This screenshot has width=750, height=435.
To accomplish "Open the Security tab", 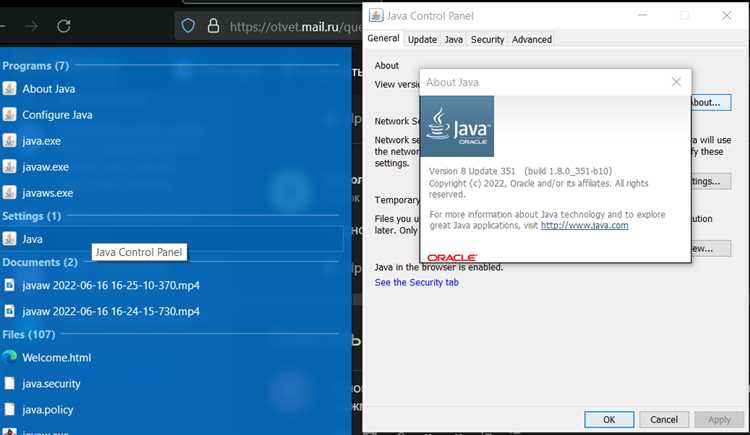I will click(487, 40).
